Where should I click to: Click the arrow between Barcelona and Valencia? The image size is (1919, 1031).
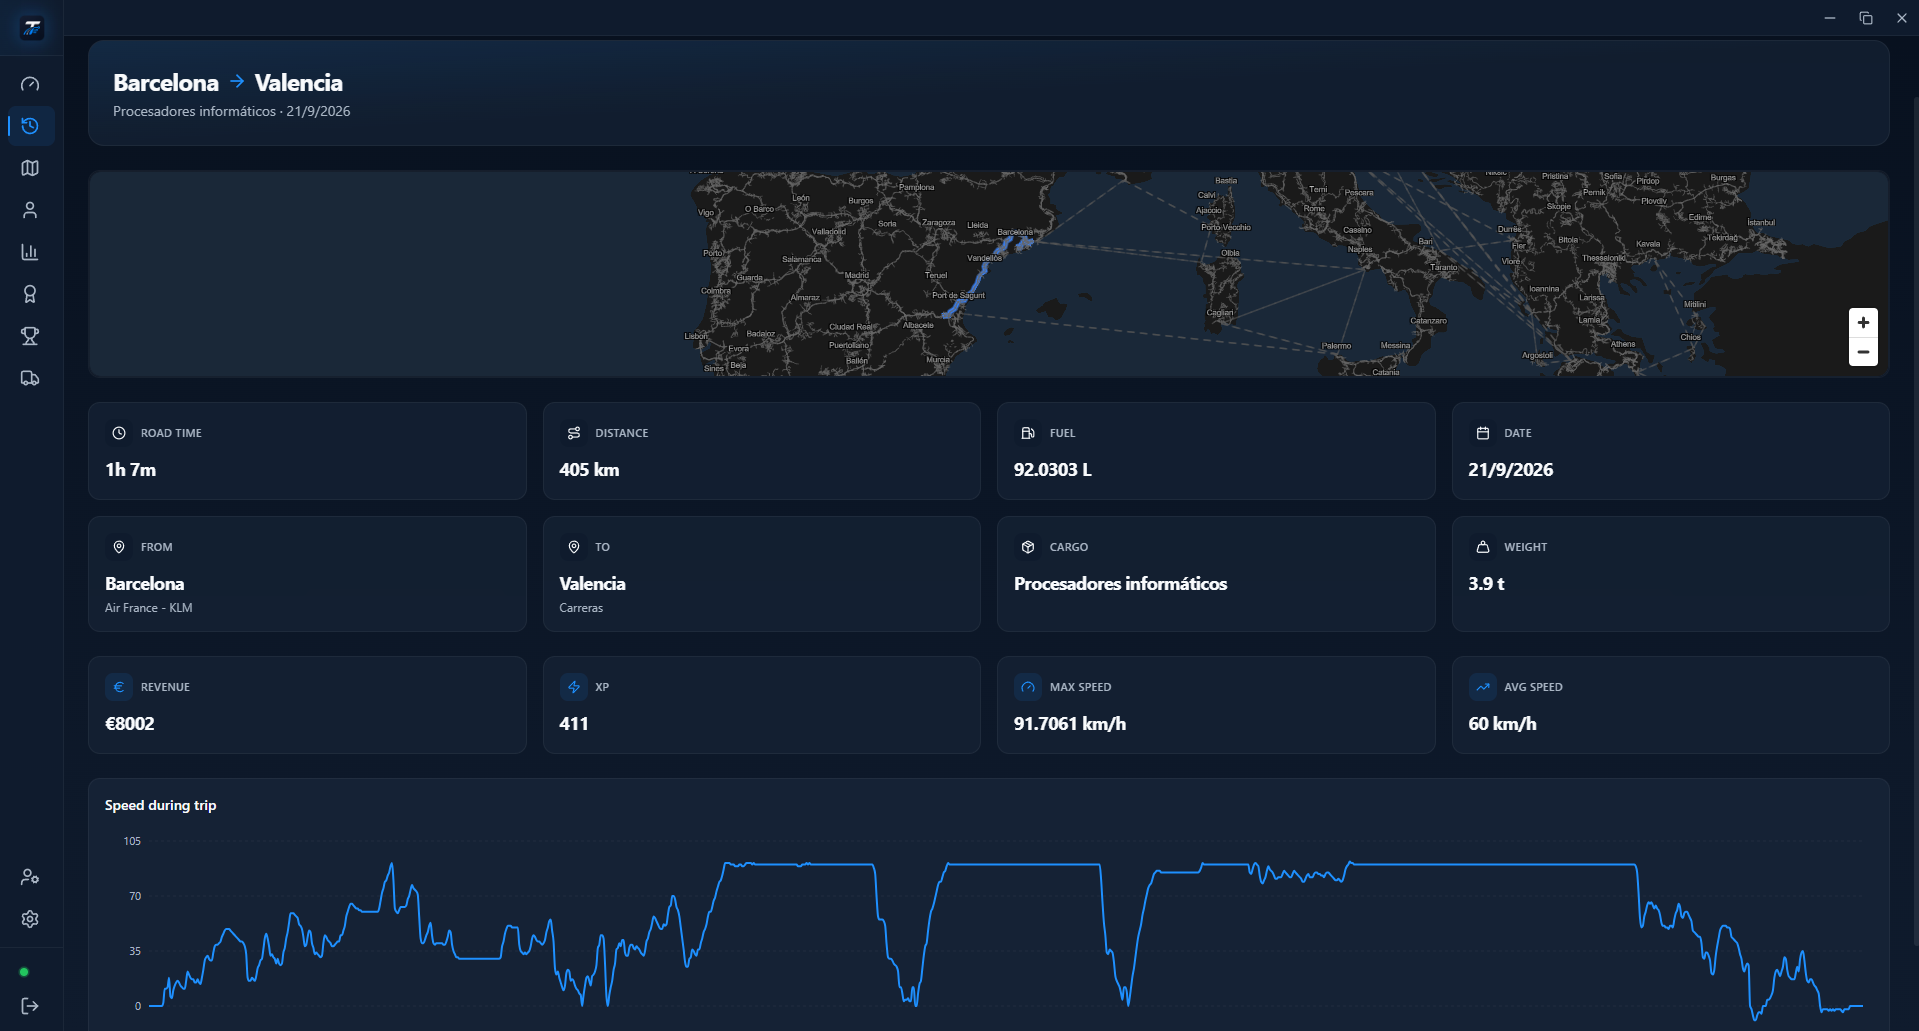click(x=237, y=82)
